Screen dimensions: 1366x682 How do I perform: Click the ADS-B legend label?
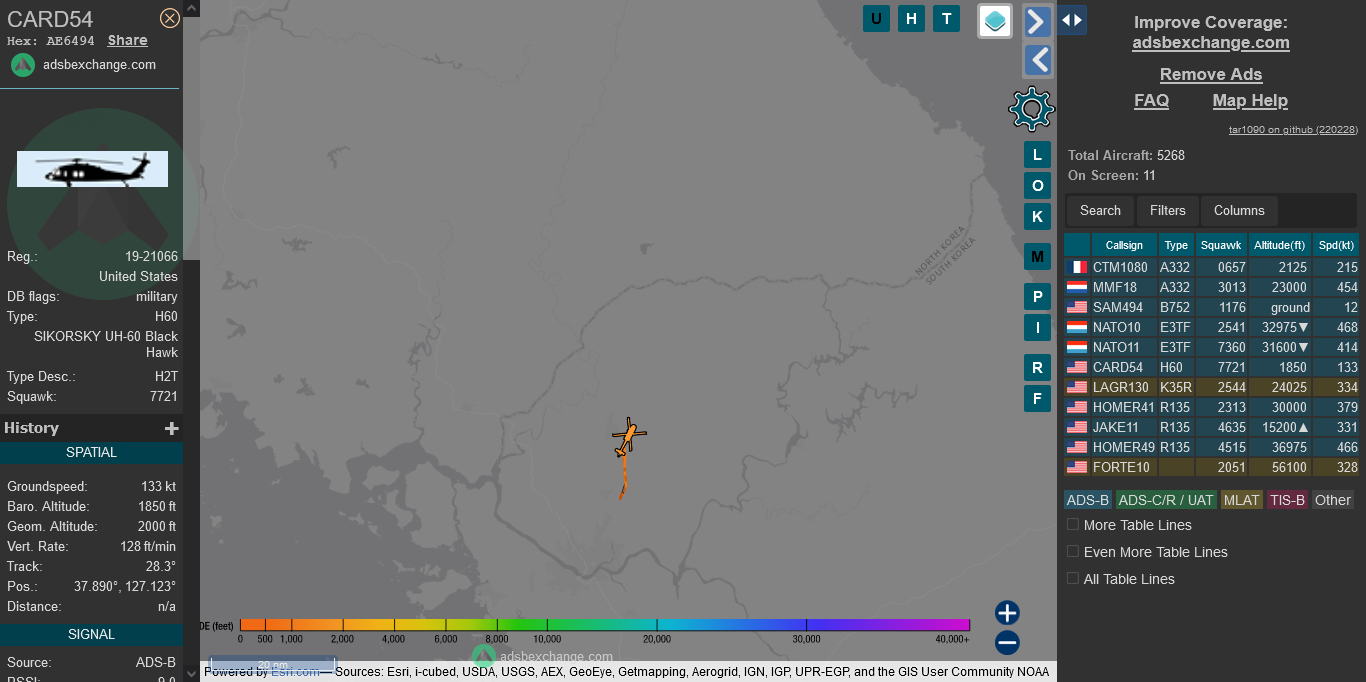(x=1088, y=500)
